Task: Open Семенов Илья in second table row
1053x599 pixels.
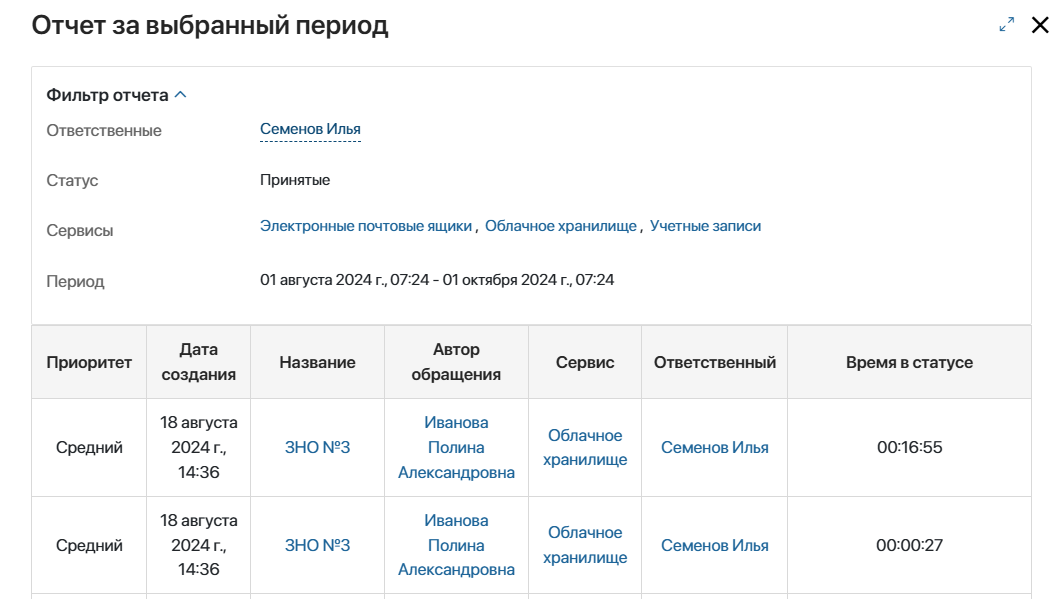Action: pyautogui.click(x=714, y=545)
